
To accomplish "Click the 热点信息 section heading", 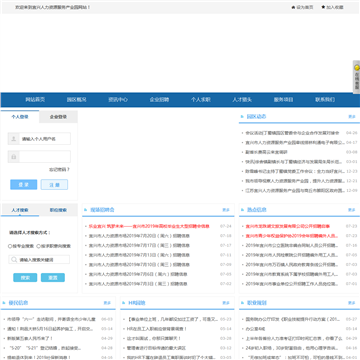I will point(256,210).
